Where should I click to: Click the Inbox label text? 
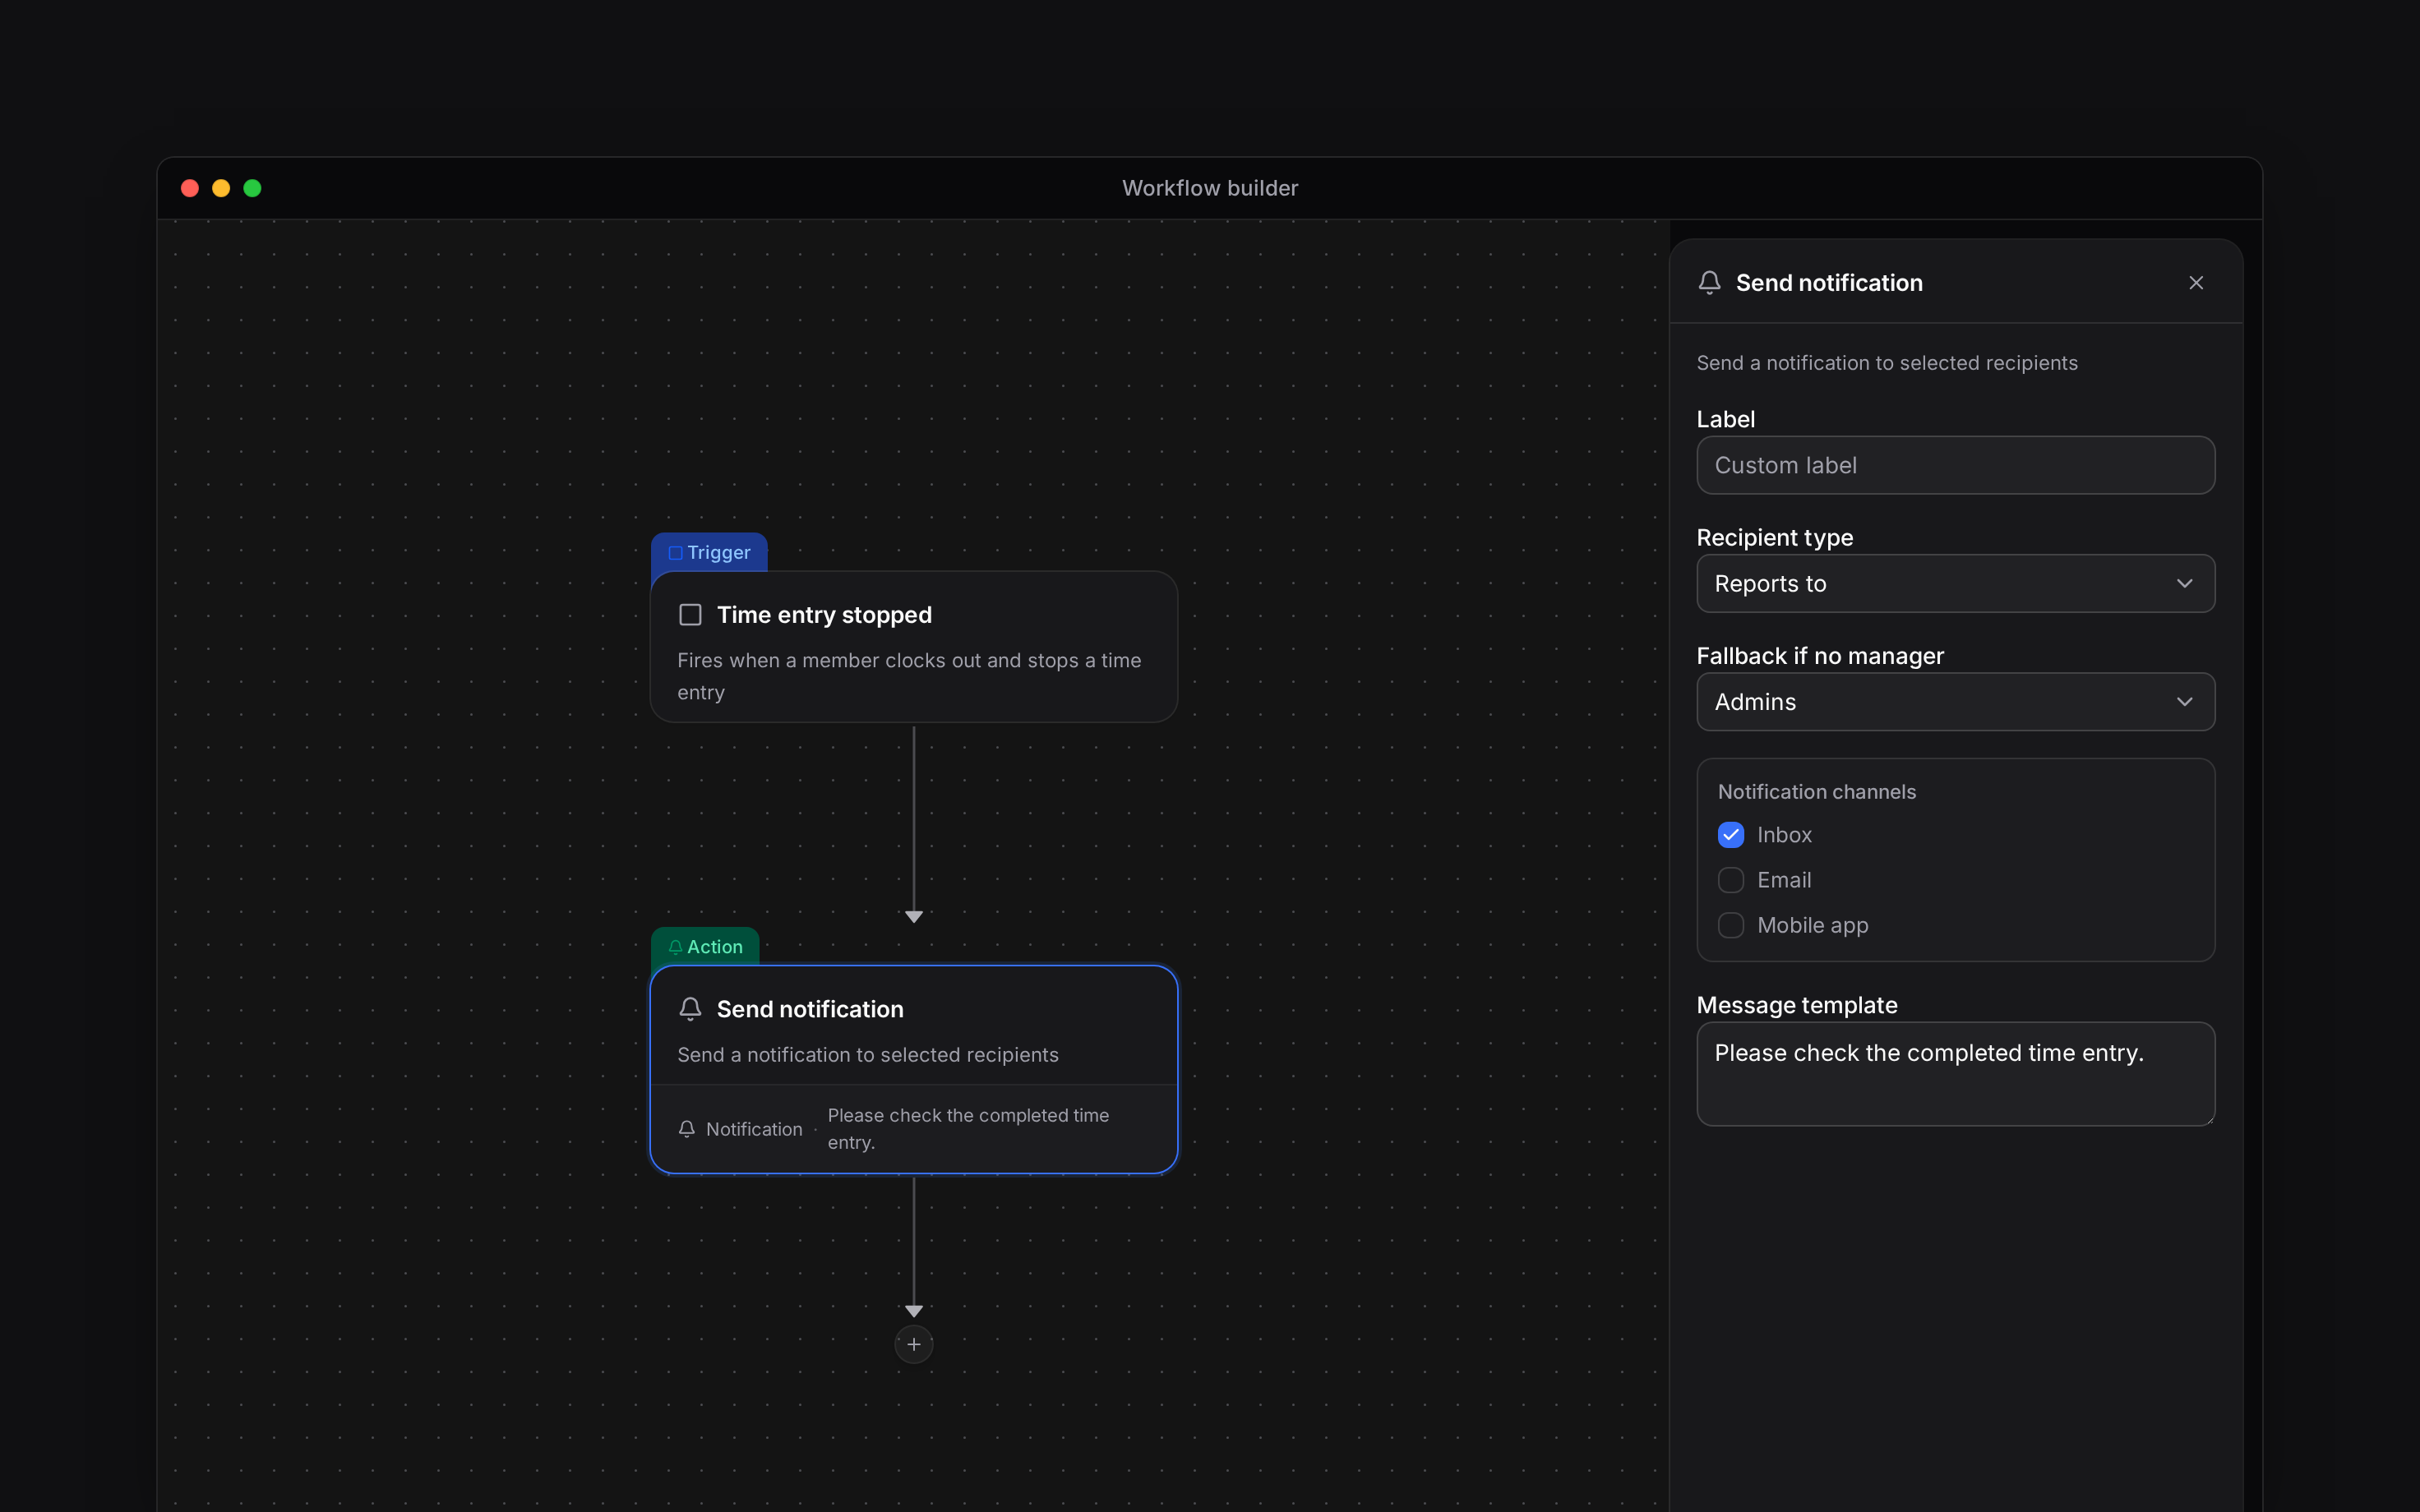(x=1784, y=835)
